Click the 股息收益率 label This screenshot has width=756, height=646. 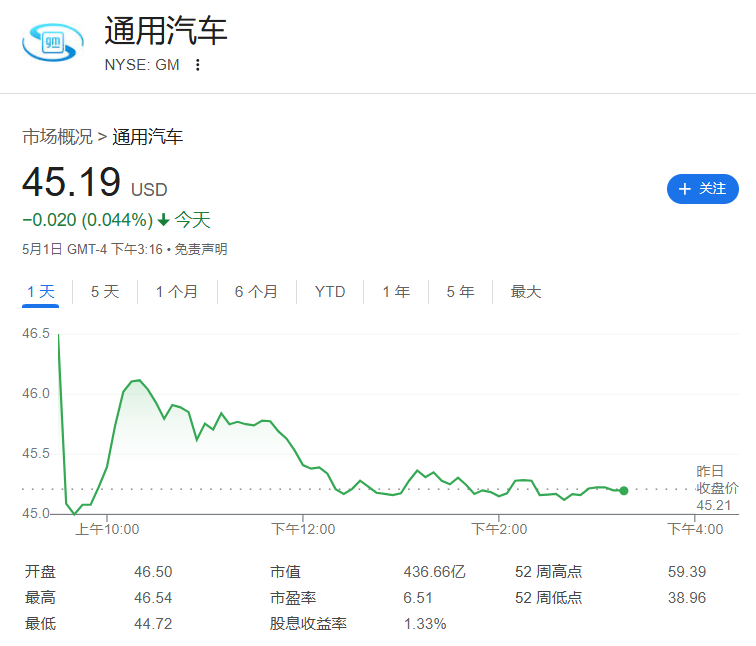click(308, 624)
